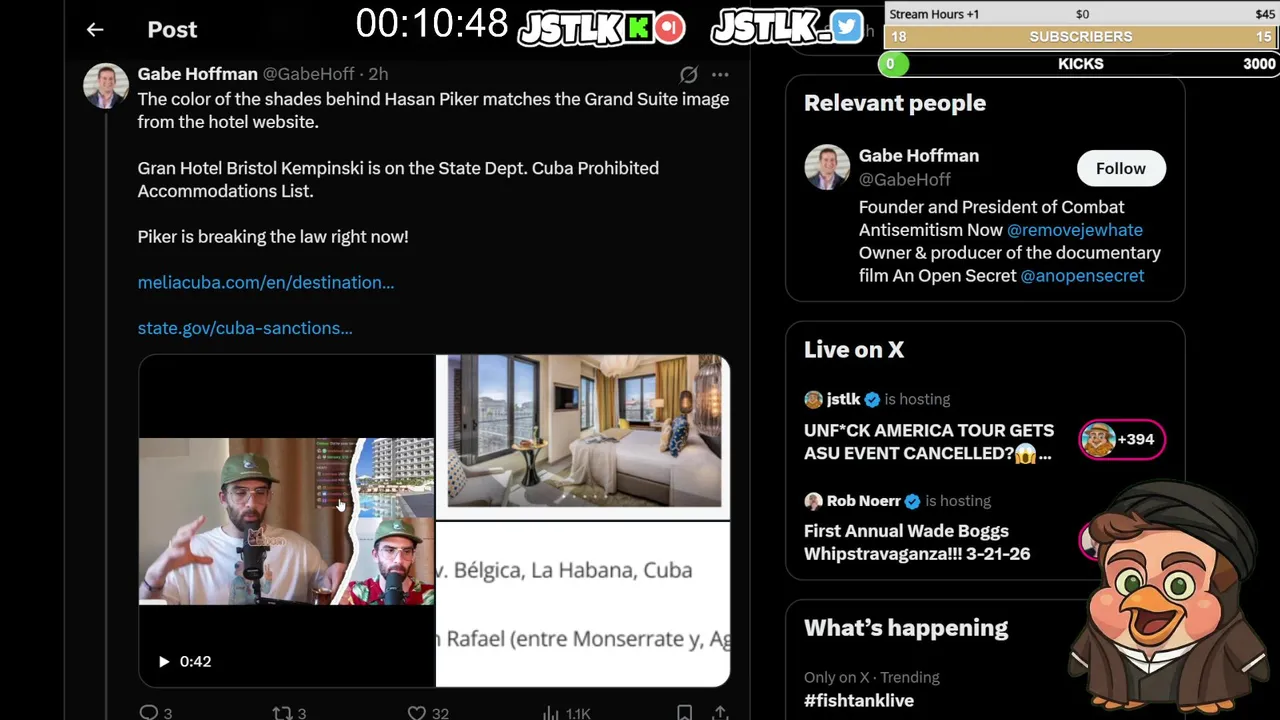Click the 'Only on X · Trending' label
1280x720 pixels.
point(872,677)
